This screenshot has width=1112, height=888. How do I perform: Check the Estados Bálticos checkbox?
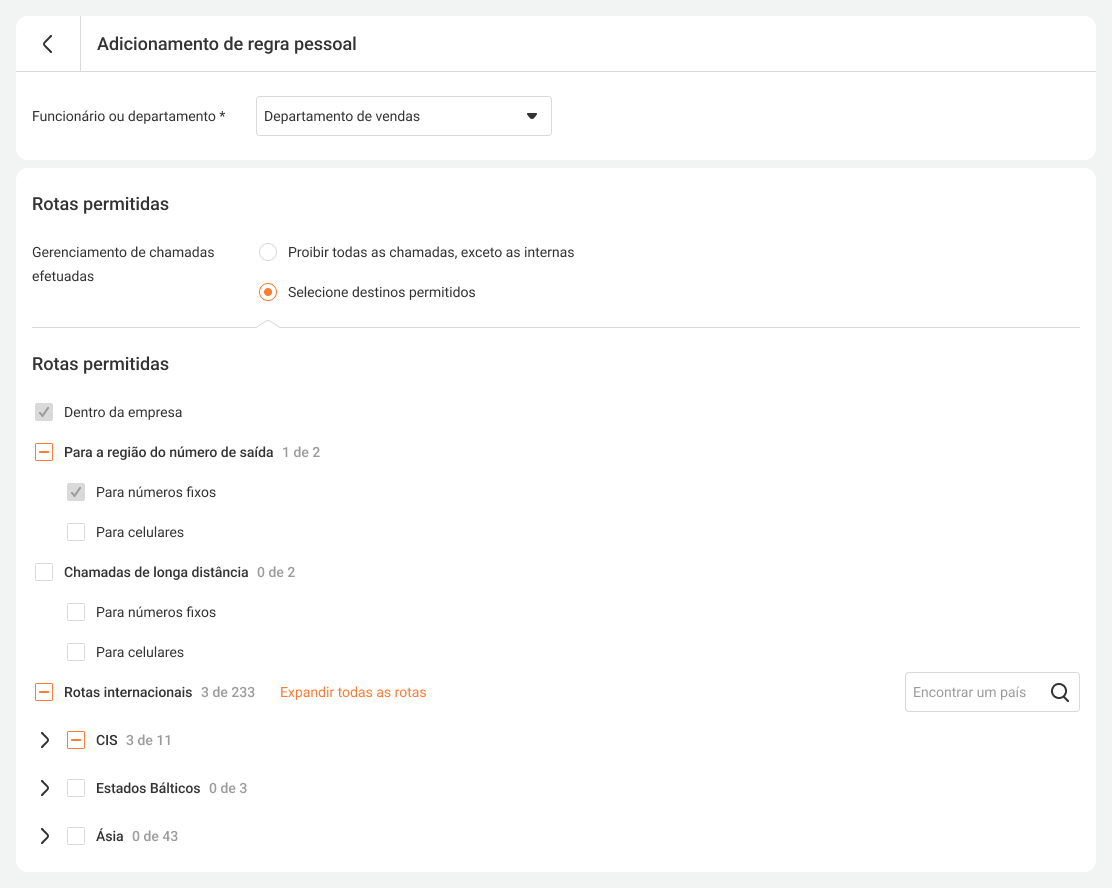[76, 788]
